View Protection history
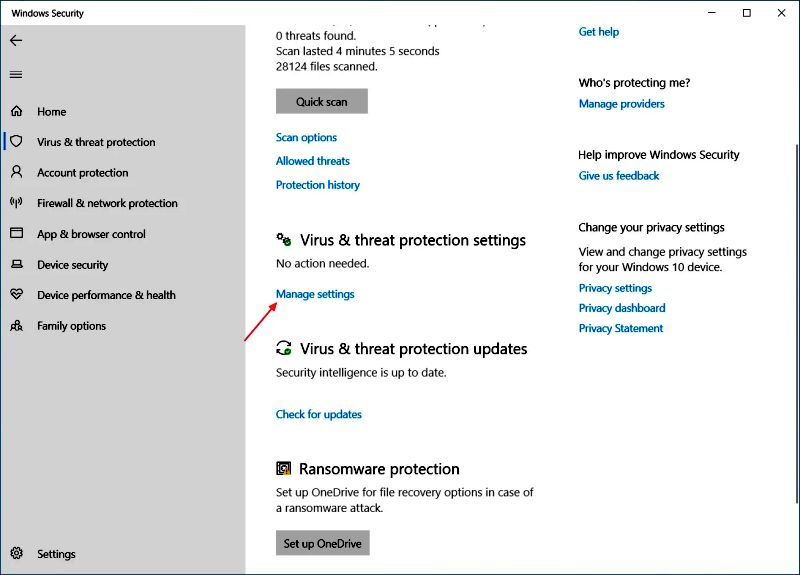Screen dimensions: 800x575 coord(317,185)
